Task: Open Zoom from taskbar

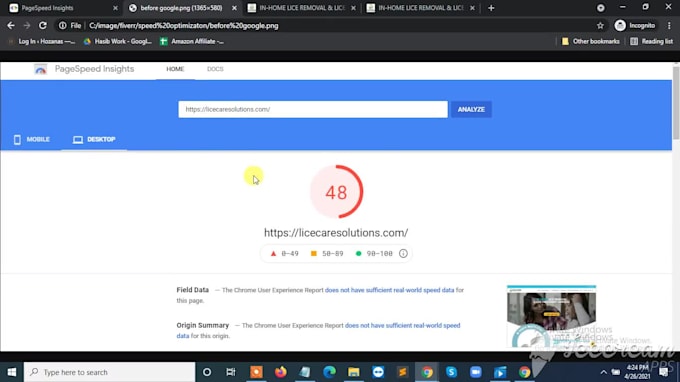Action: click(x=476, y=372)
